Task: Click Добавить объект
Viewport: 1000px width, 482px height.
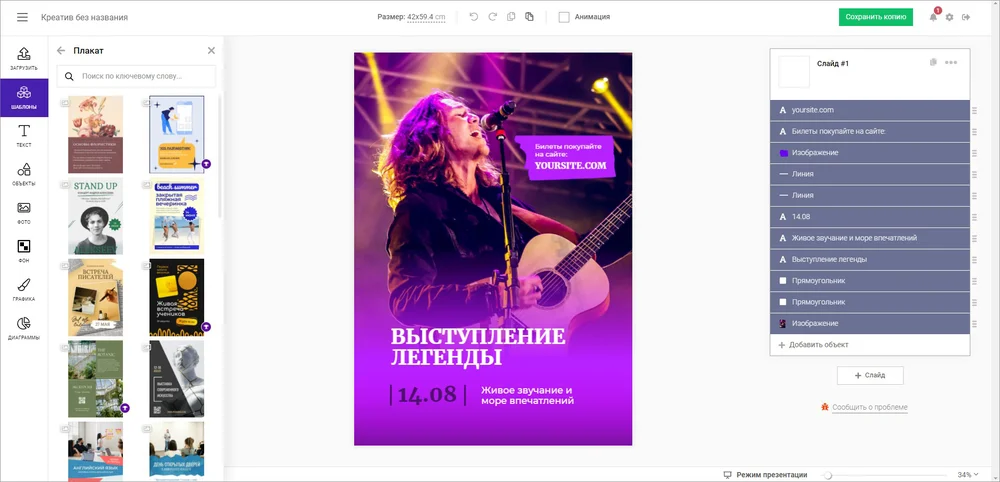Action: 814,345
